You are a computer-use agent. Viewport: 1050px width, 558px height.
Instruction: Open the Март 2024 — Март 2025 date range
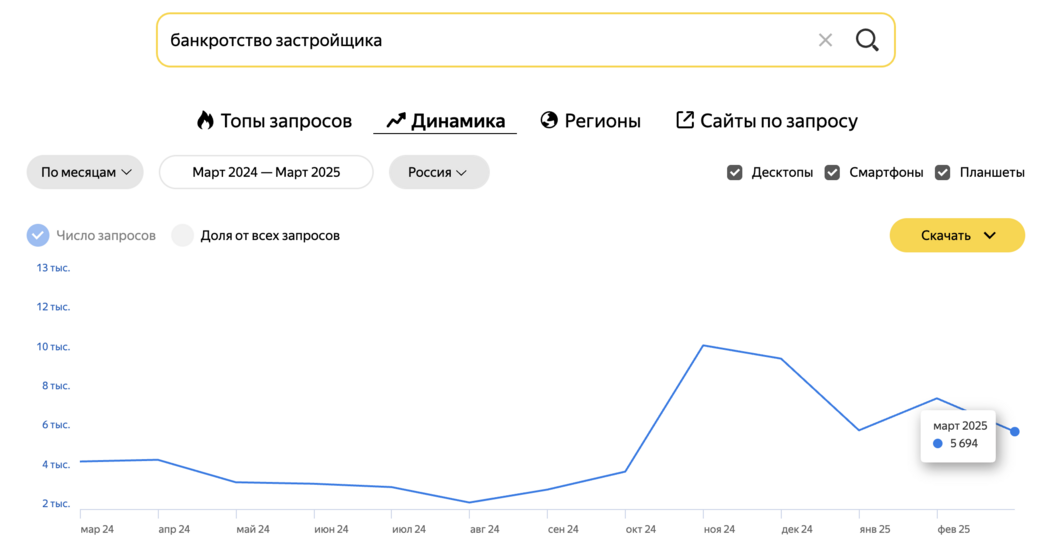[266, 172]
